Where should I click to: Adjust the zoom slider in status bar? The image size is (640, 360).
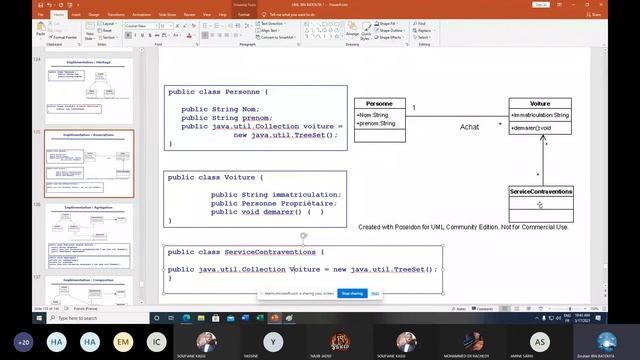click(x=570, y=309)
